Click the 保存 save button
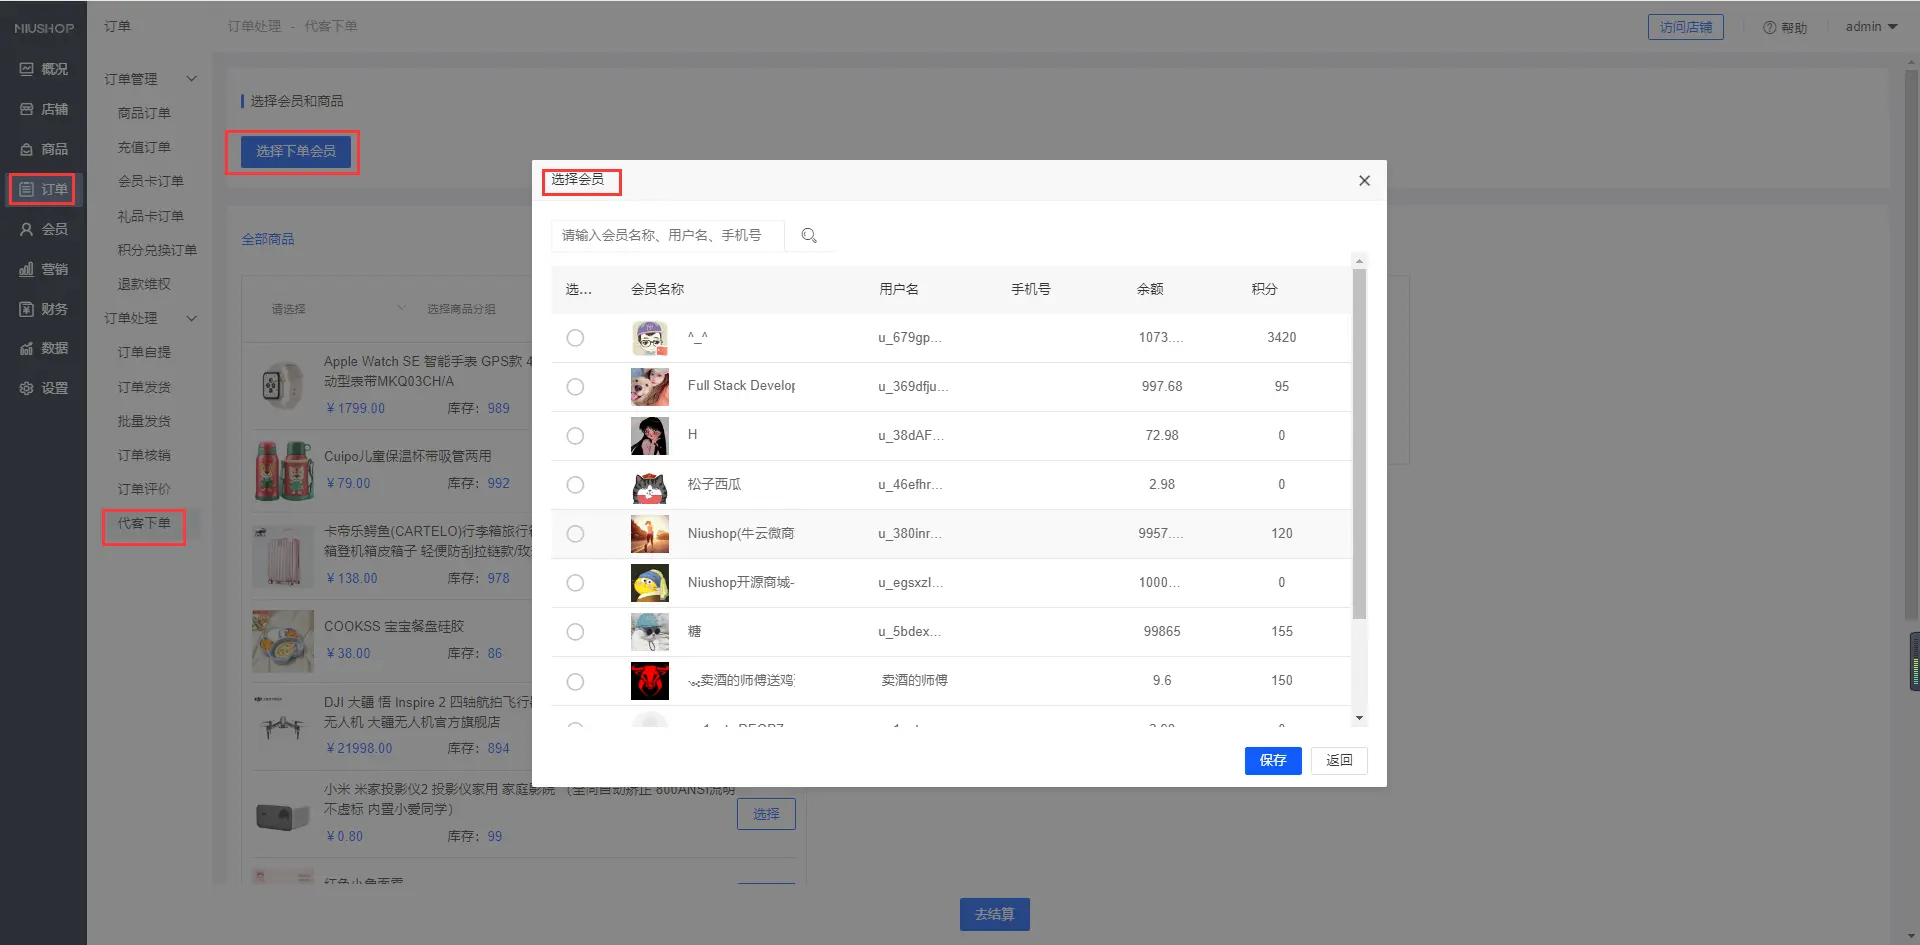The width and height of the screenshot is (1920, 945). tap(1272, 761)
